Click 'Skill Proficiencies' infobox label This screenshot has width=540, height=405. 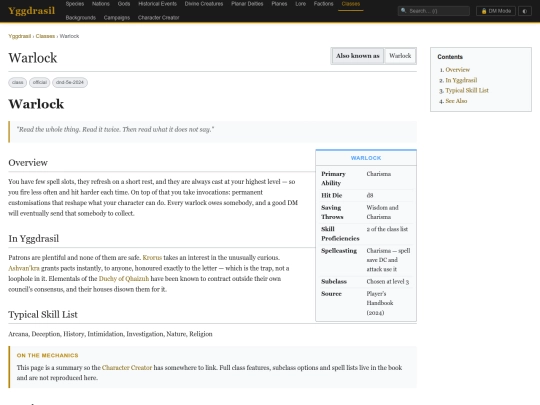pyautogui.click(x=340, y=234)
